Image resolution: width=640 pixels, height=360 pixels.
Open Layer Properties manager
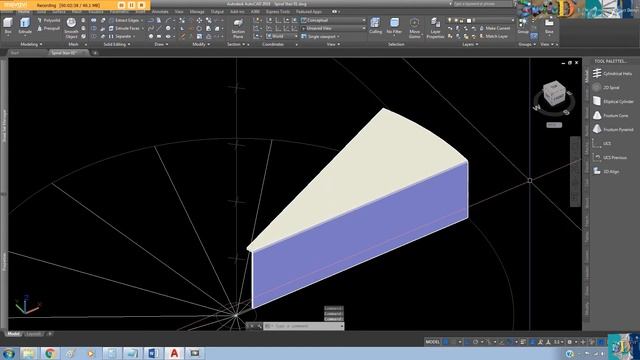[435, 28]
